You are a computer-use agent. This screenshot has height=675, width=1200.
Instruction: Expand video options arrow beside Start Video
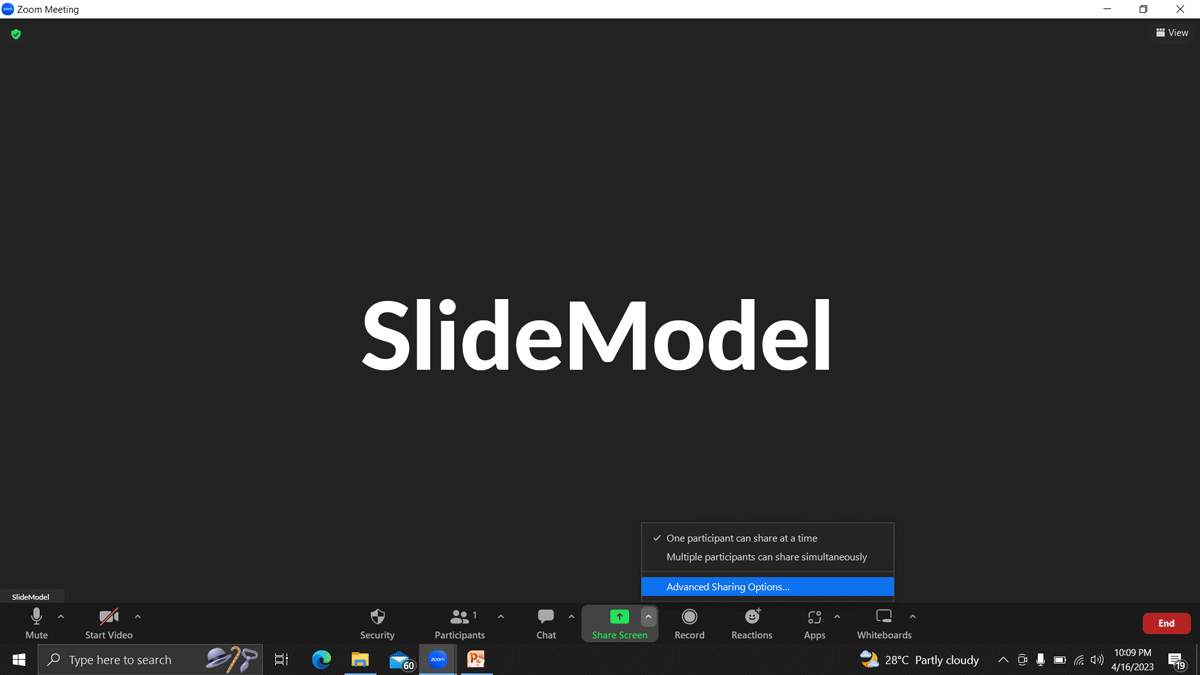[x=138, y=617]
